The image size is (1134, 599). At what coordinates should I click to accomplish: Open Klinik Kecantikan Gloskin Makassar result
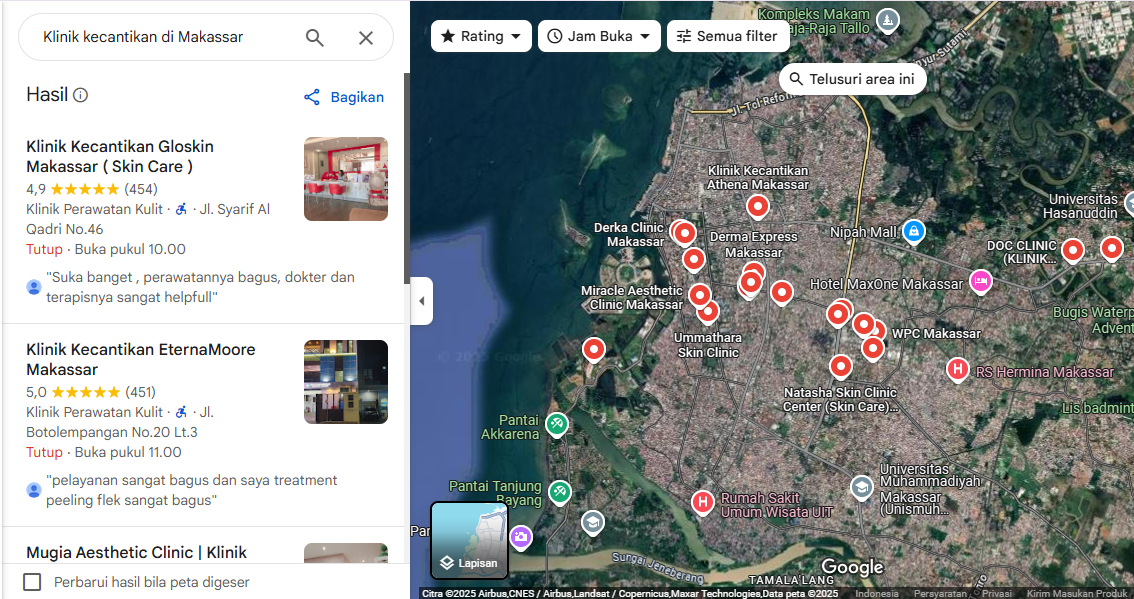[x=120, y=156]
